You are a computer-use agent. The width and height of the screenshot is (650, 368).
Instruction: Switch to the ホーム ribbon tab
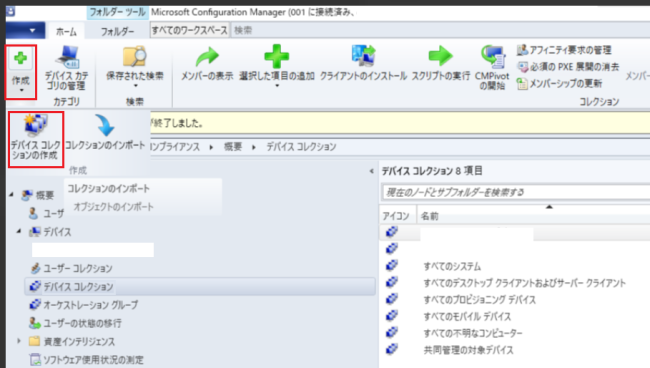66,31
